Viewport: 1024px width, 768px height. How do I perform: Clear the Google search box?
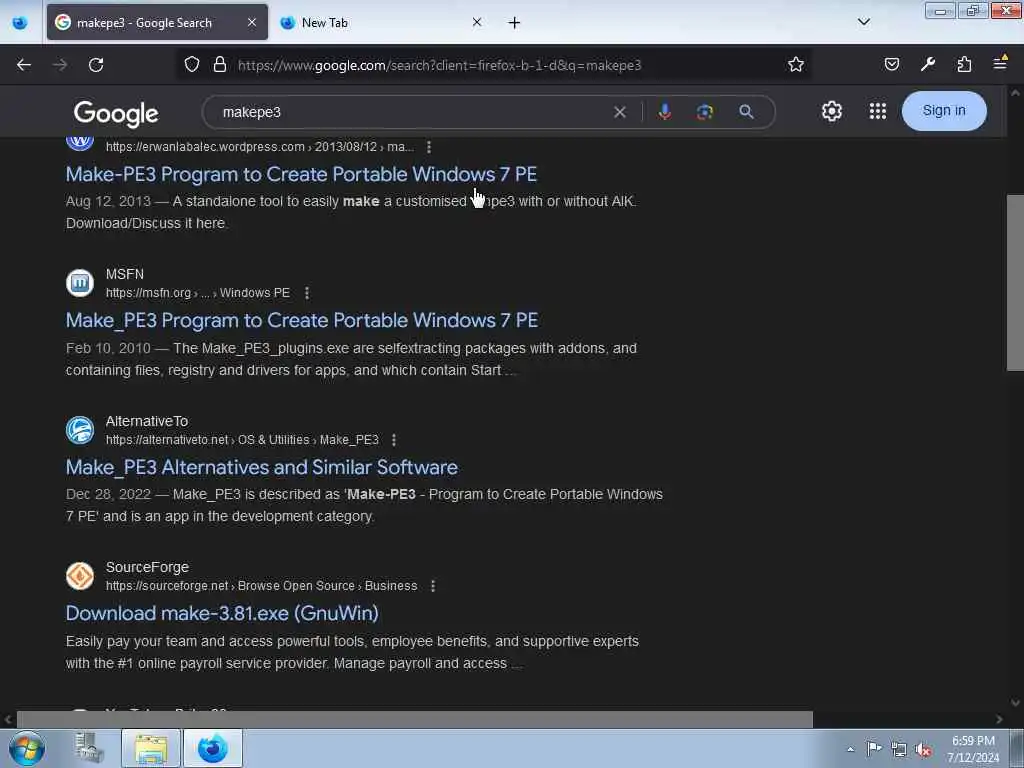pyautogui.click(x=620, y=112)
